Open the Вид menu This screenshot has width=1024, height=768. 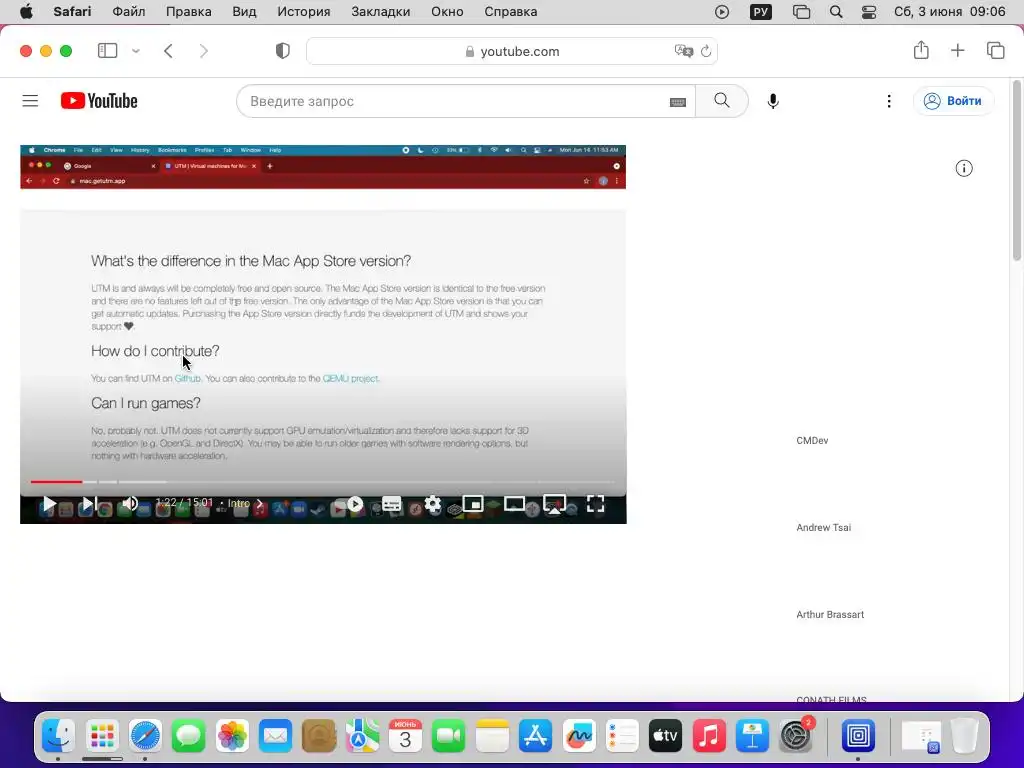[x=244, y=12]
